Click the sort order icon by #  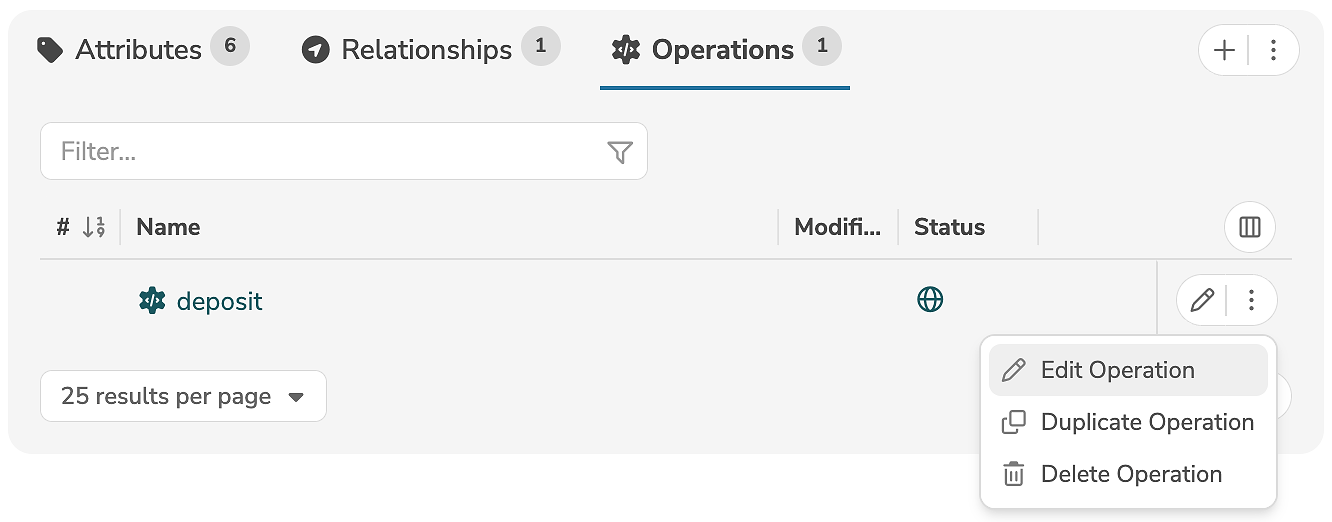[93, 227]
